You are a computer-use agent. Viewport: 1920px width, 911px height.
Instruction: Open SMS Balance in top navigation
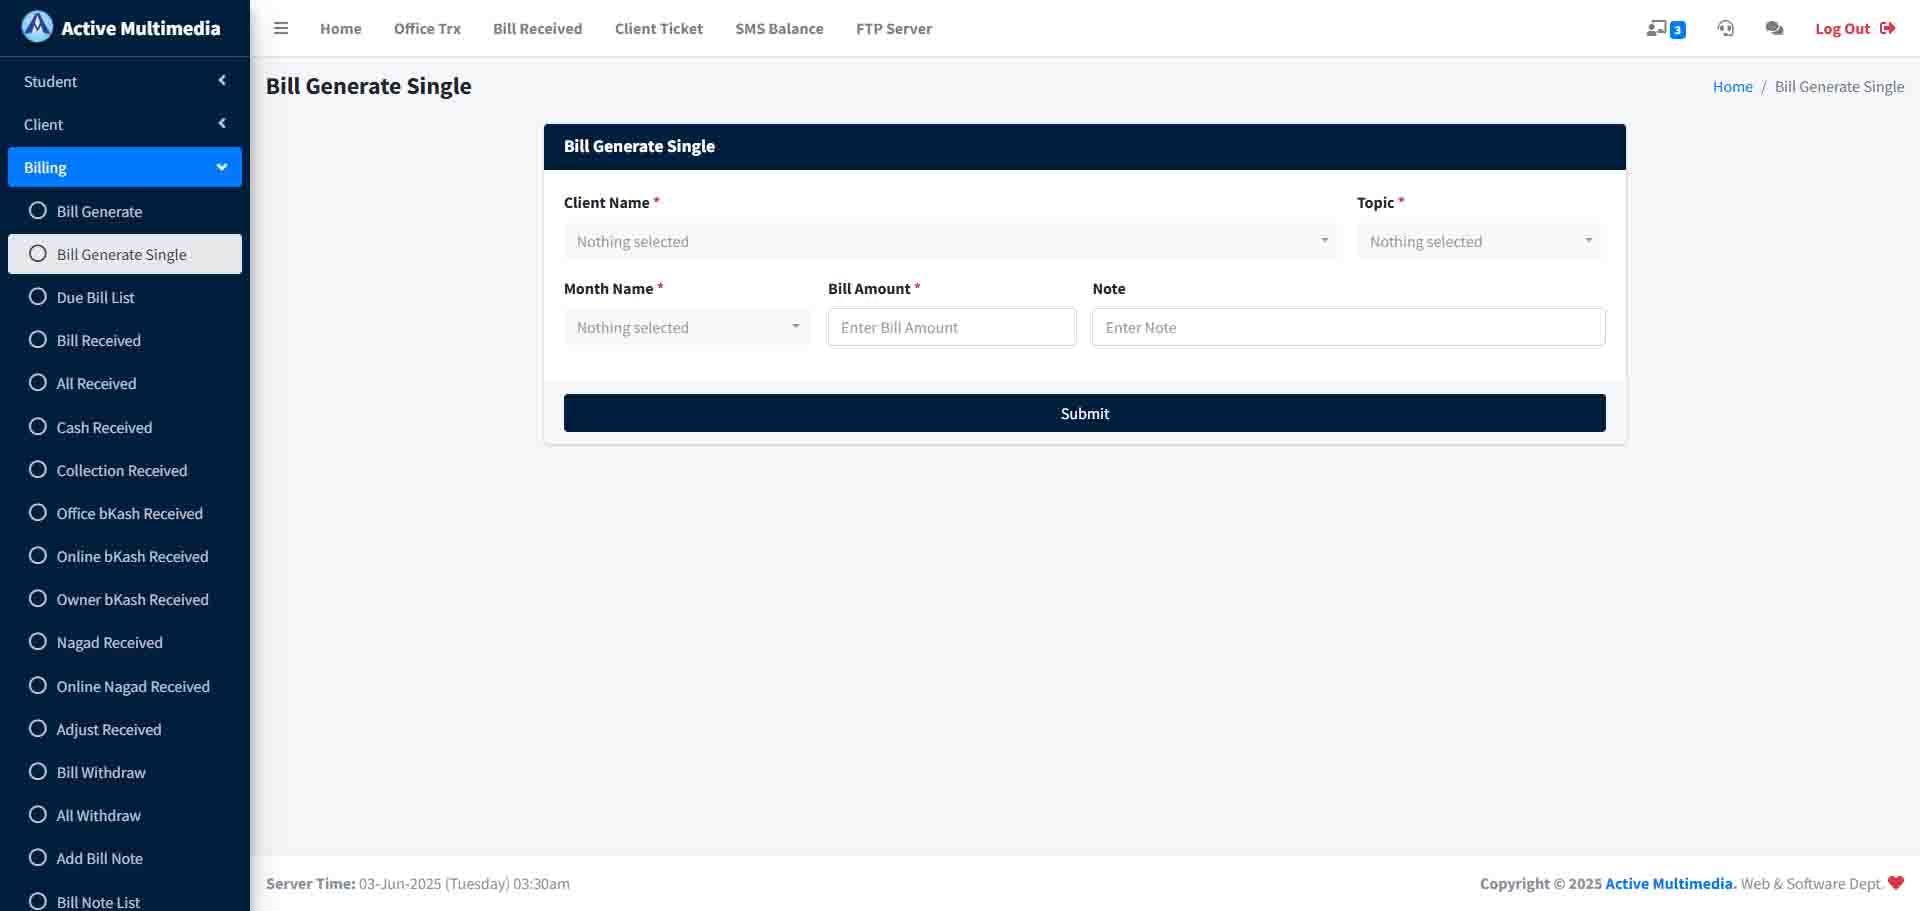[779, 28]
